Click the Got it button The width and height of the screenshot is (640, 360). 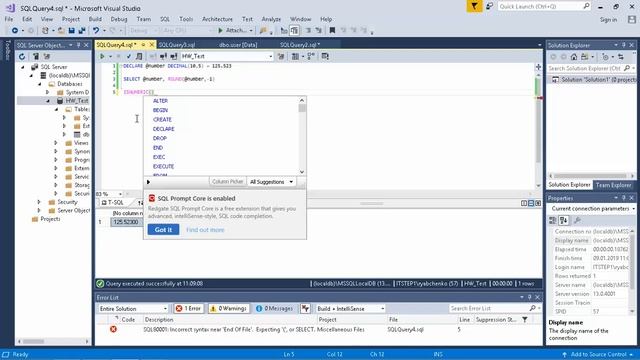click(163, 230)
